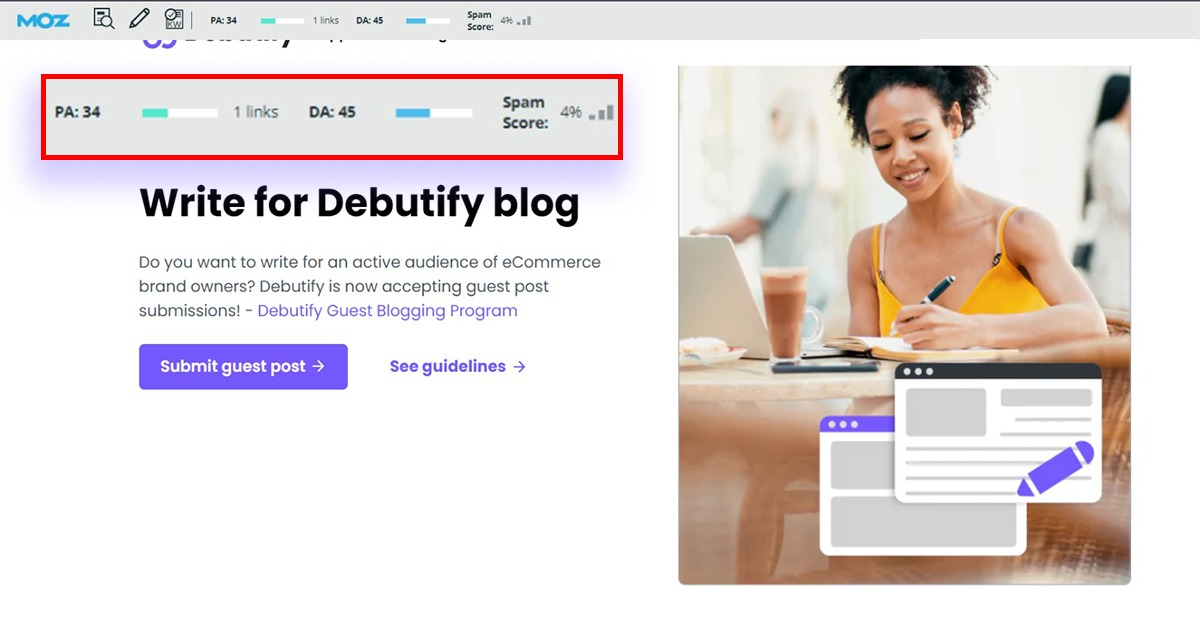Screen dimensions: 1200x628
Task: Click the DA: 45 value in top toolbar
Action: tap(369, 20)
